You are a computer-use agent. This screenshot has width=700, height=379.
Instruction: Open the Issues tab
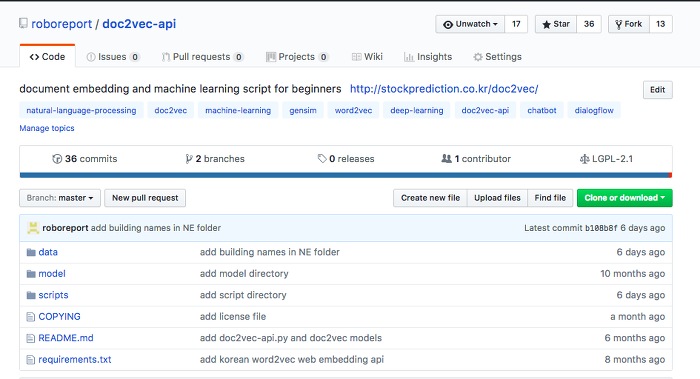[113, 57]
